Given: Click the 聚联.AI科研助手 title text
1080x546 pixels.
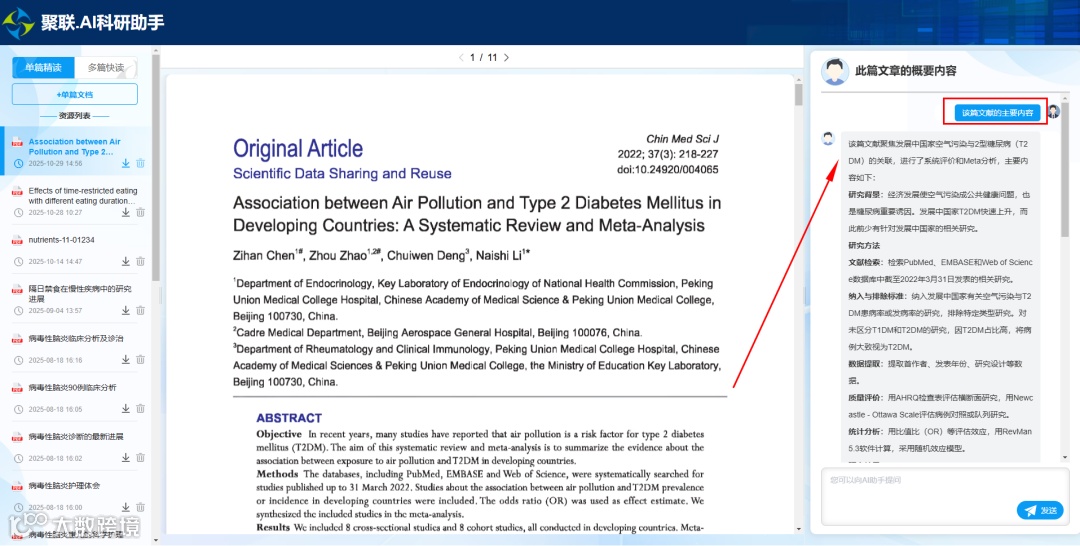Looking at the screenshot, I should (103, 23).
